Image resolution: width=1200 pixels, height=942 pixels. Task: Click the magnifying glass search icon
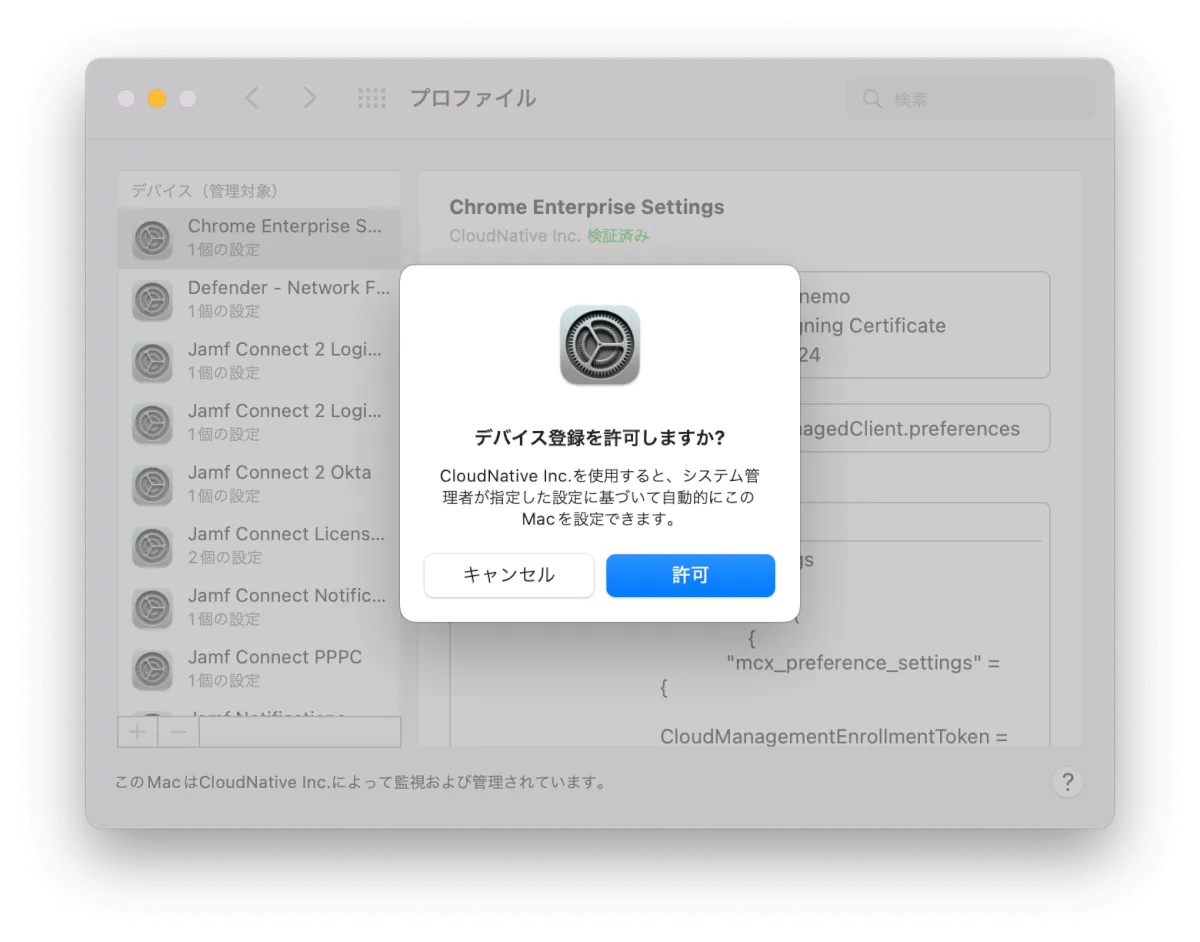point(872,99)
